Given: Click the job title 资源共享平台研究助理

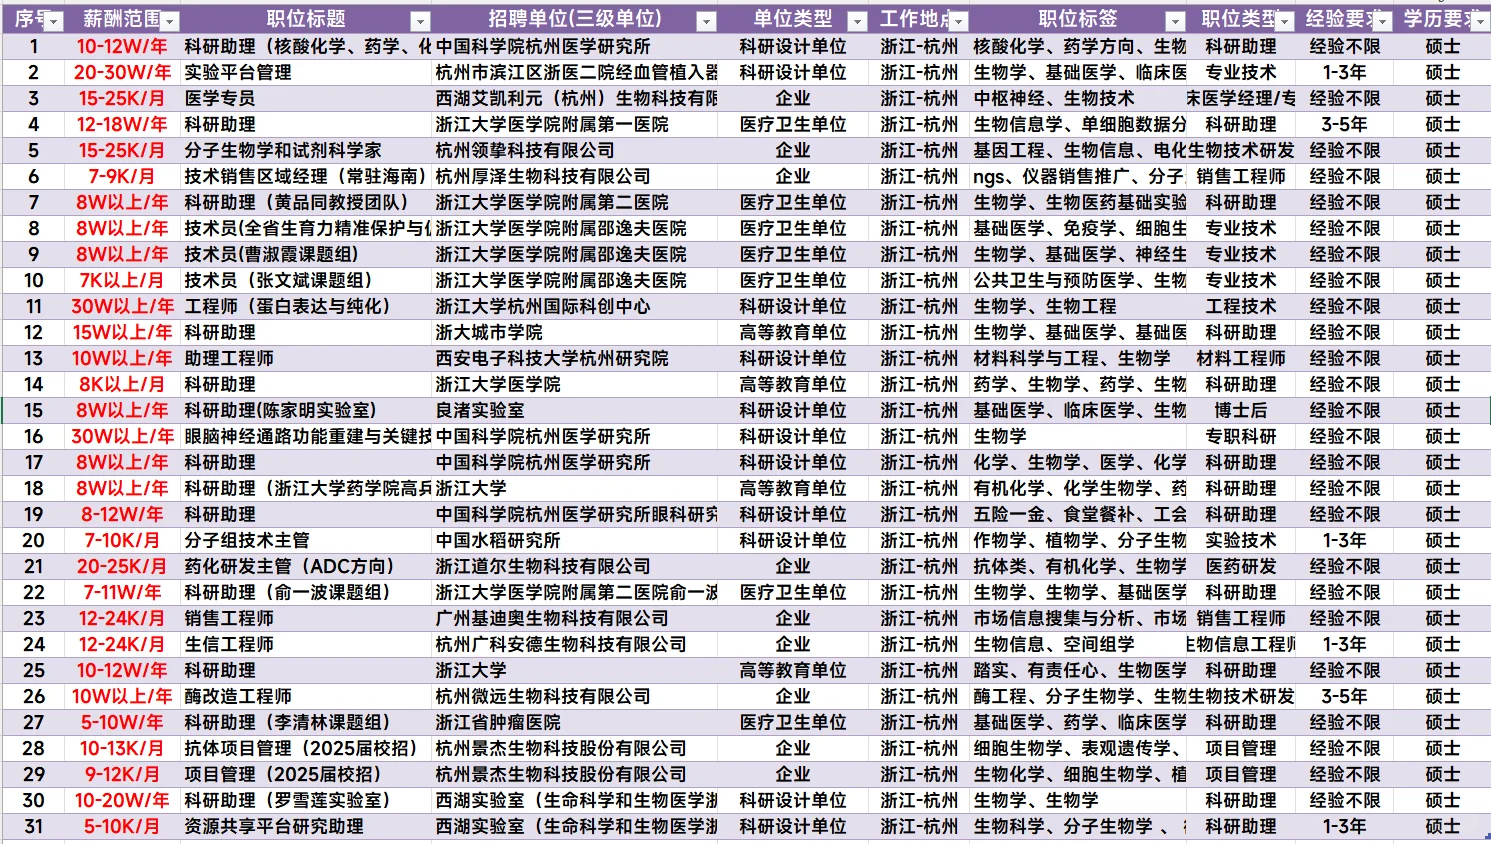Looking at the screenshot, I should click(x=274, y=826).
